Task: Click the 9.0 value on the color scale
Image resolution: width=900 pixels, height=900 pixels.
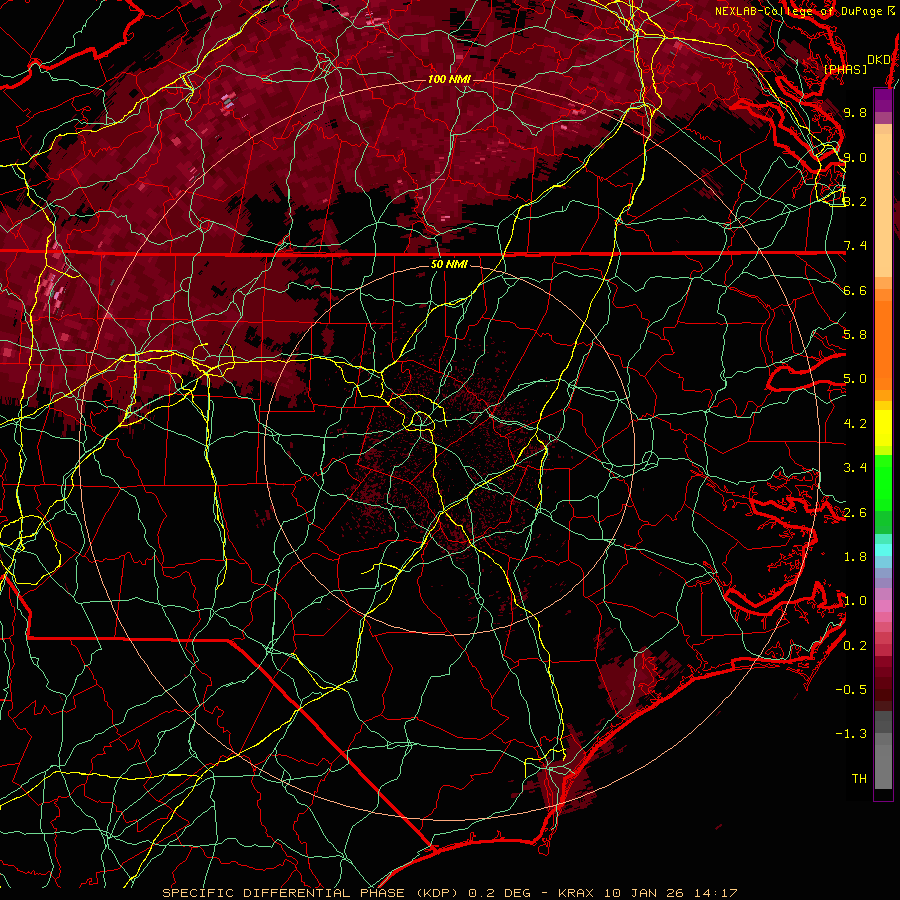Action: tap(855, 157)
